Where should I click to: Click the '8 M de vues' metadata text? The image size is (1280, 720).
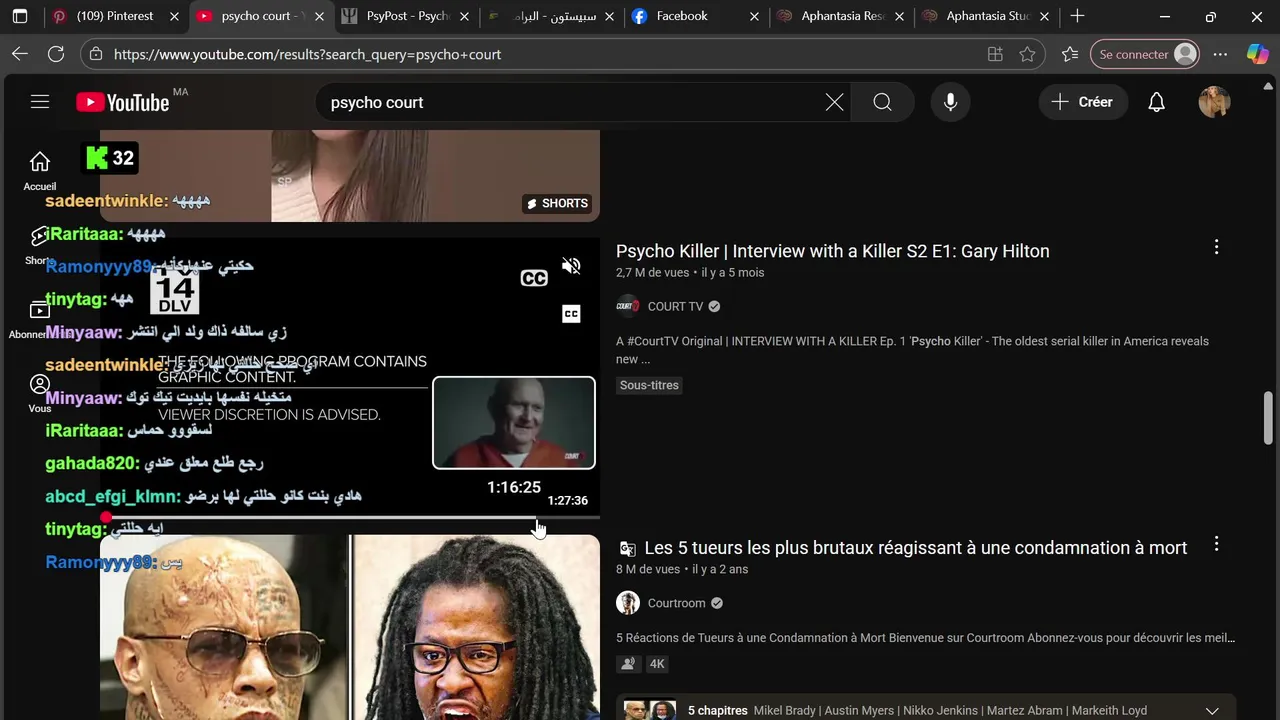pos(648,569)
